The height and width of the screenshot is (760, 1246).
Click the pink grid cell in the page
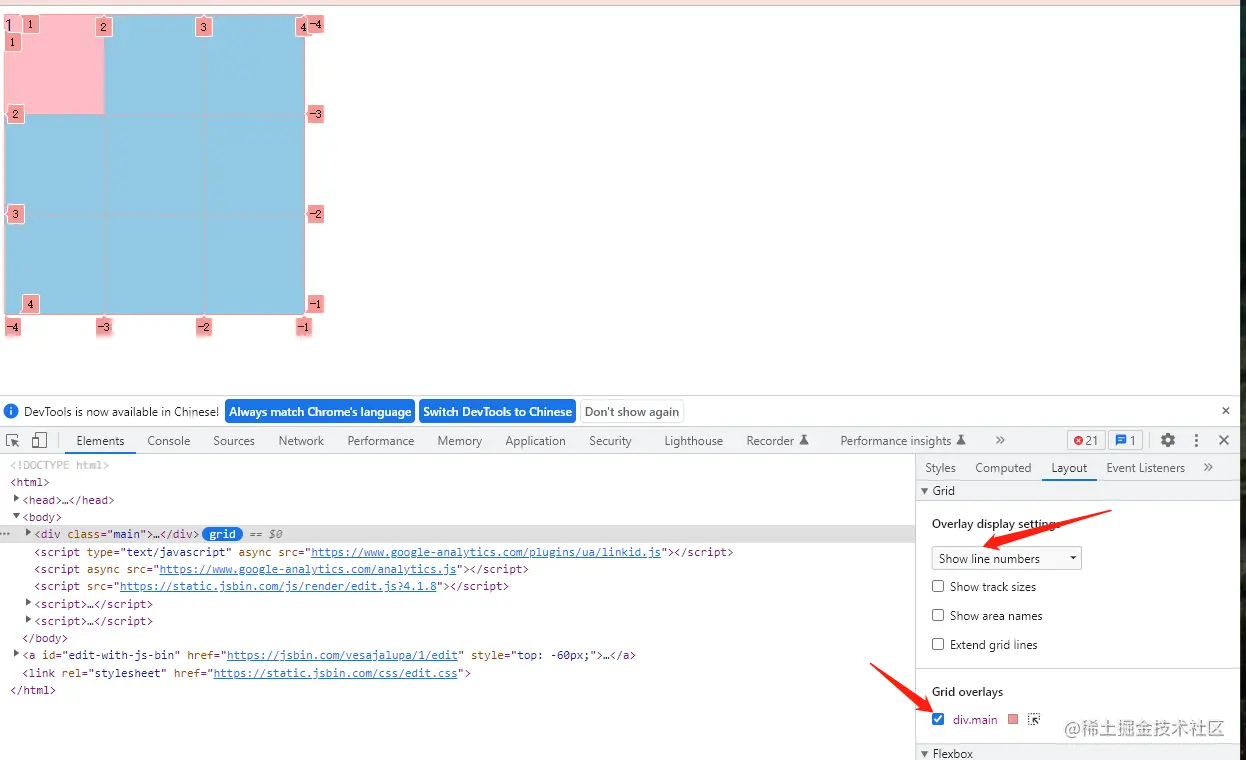pyautogui.click(x=55, y=65)
